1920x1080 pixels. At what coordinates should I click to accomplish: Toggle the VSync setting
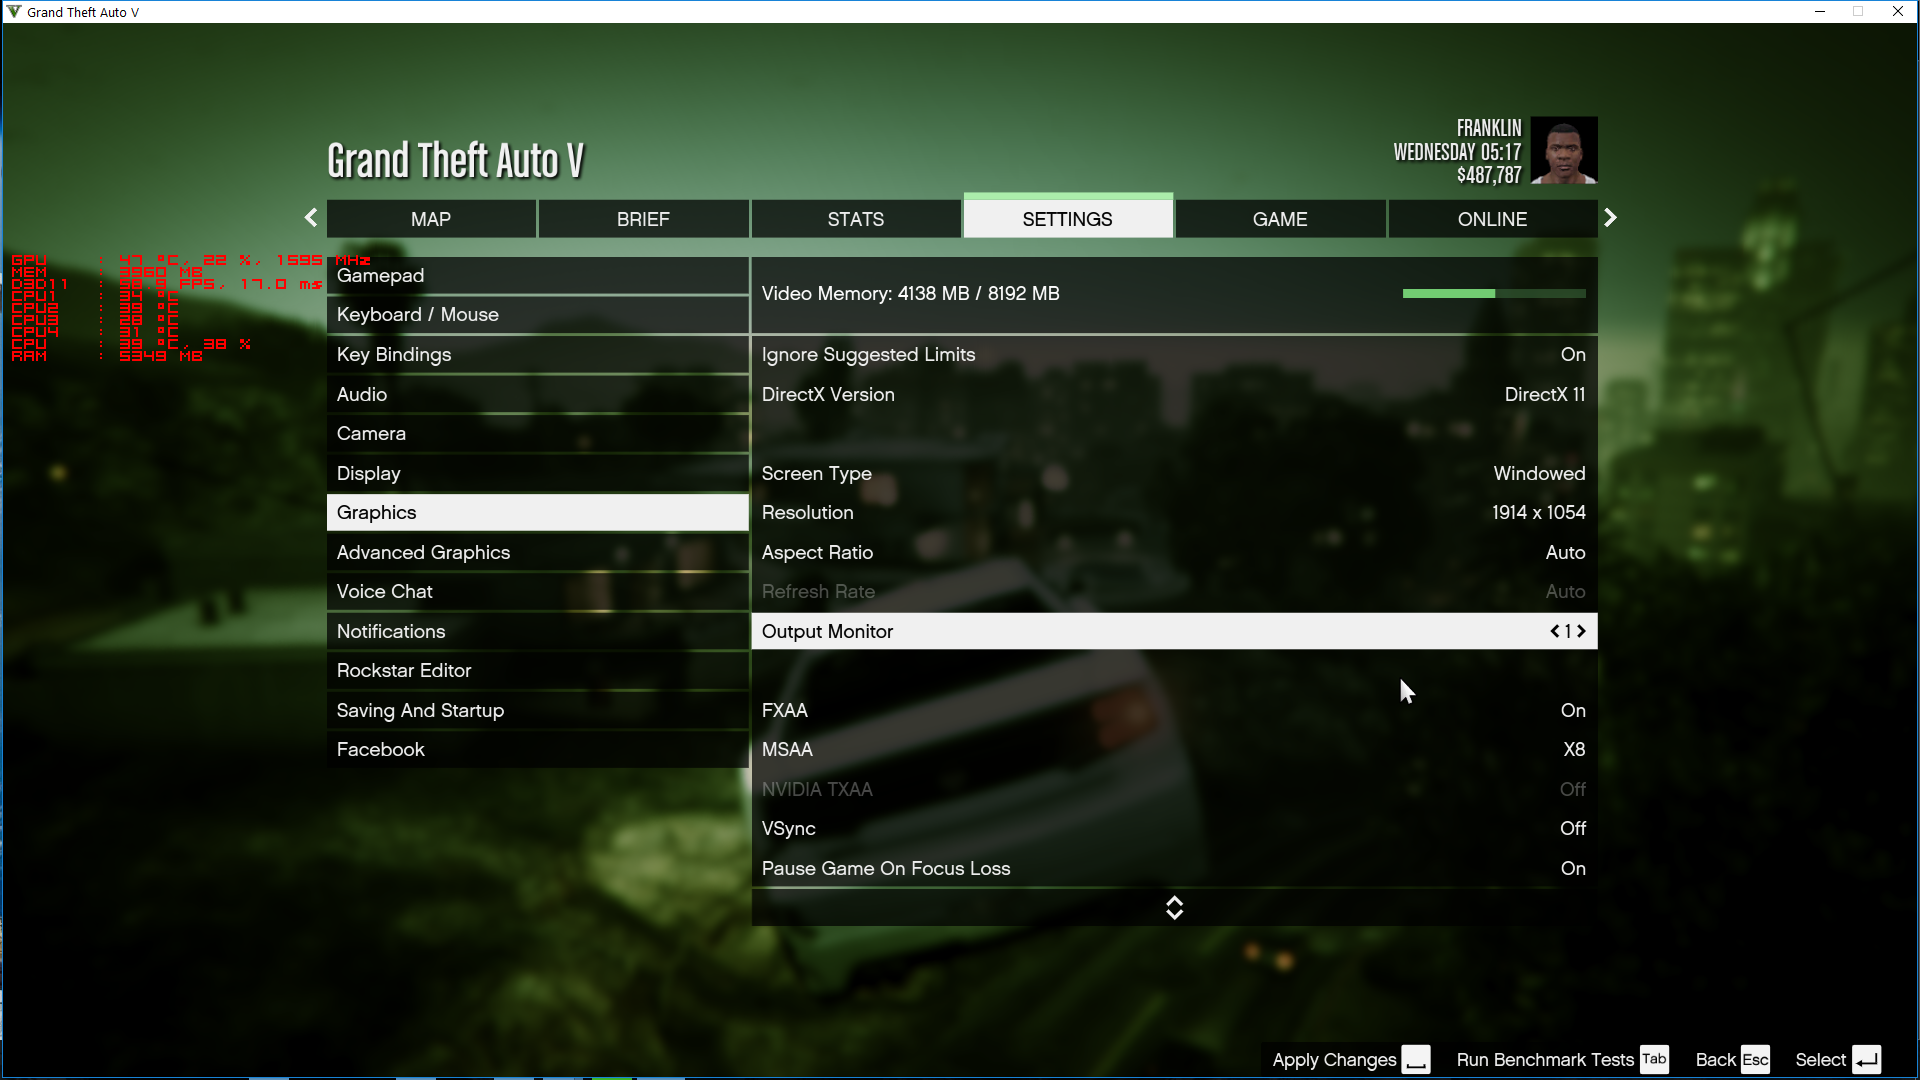(x=1174, y=829)
